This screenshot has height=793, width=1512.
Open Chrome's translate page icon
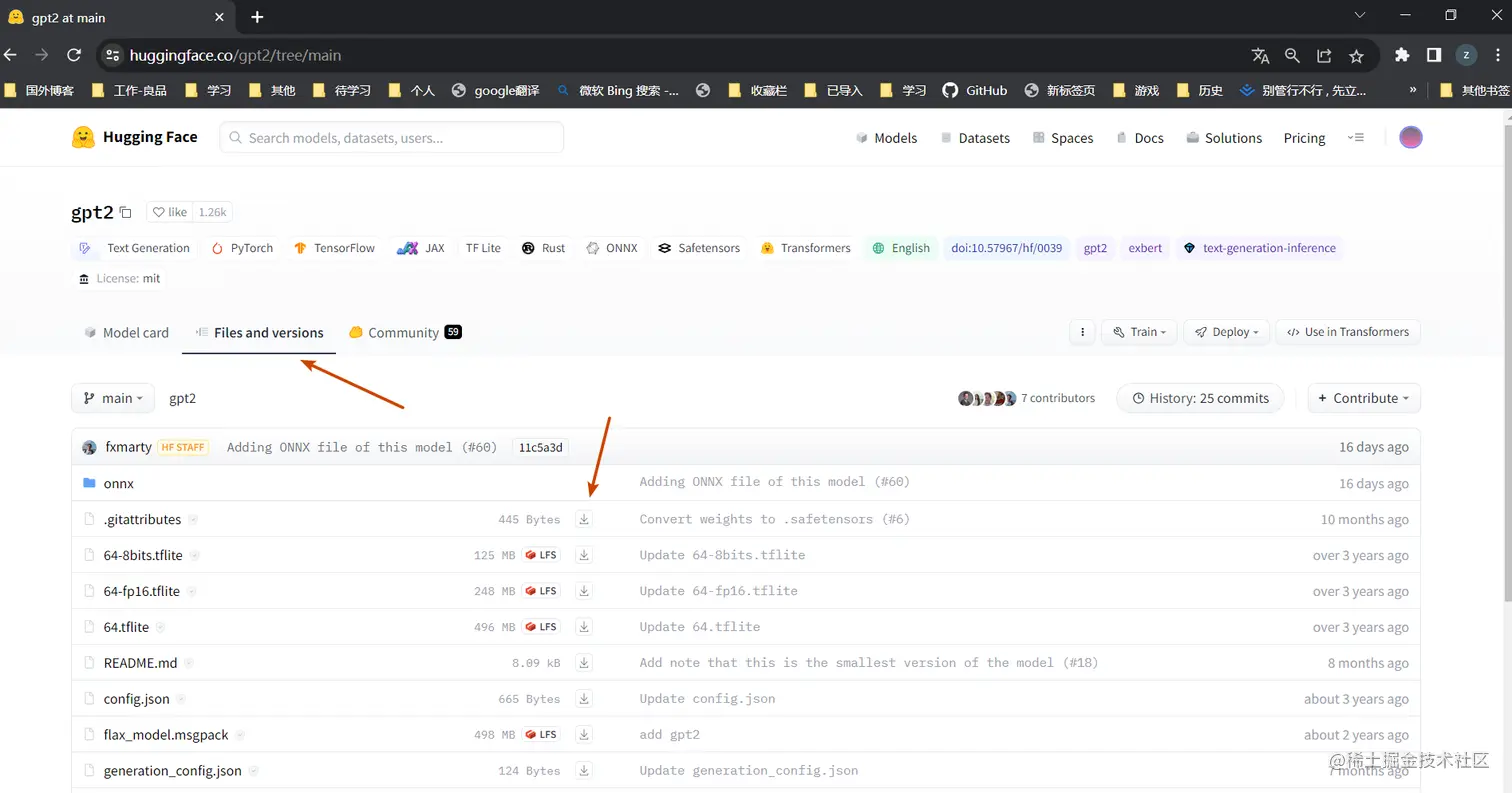[1260, 56]
